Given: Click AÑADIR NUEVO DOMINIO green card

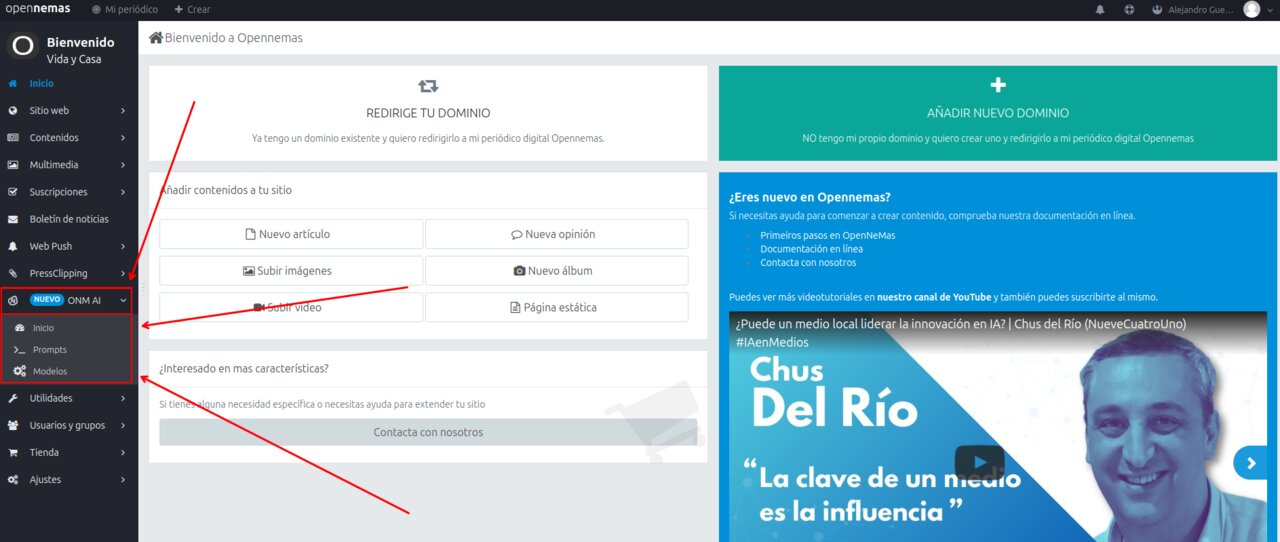Looking at the screenshot, I should pos(997,113).
